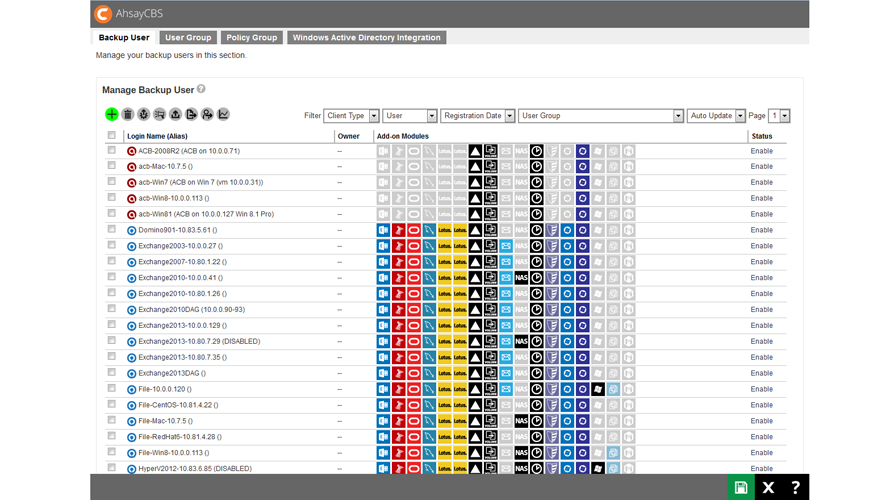Expand the Auto Update filter dropdown
The width and height of the screenshot is (890, 500).
(716, 116)
